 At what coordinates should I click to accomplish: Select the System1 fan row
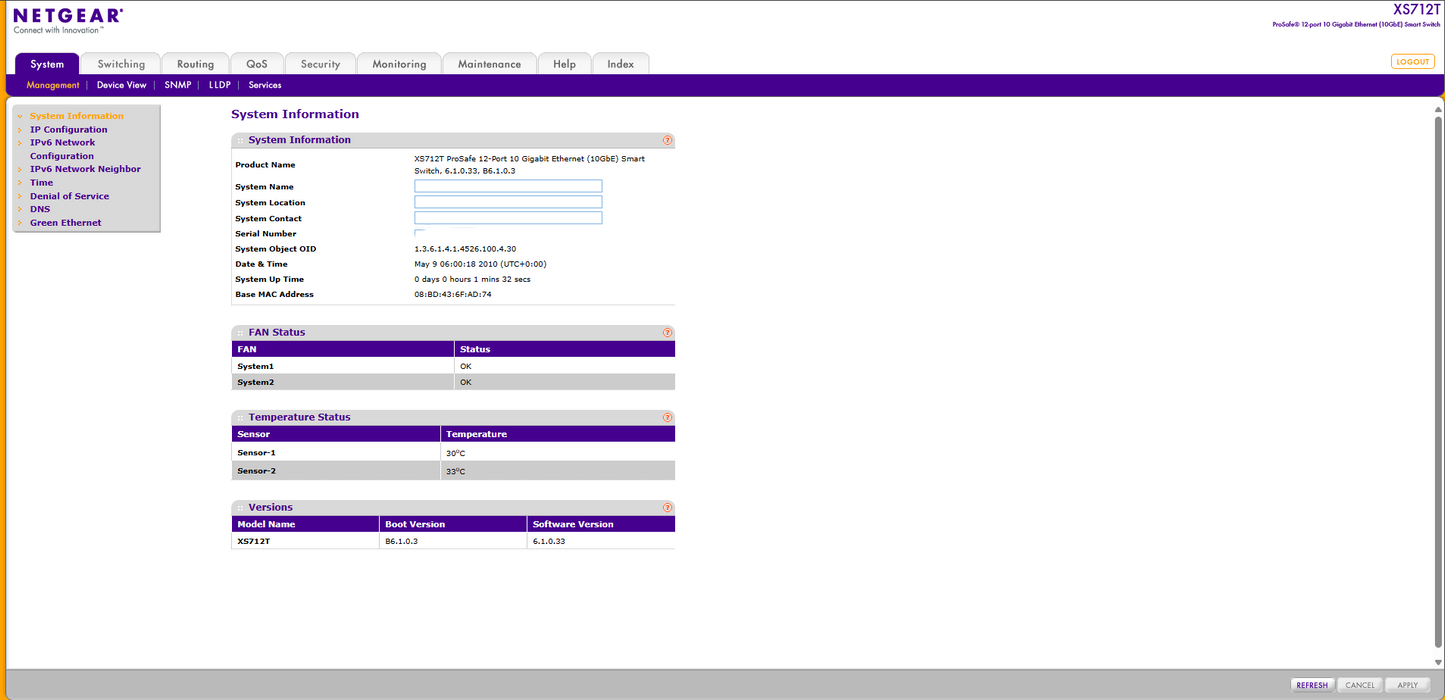tap(453, 366)
